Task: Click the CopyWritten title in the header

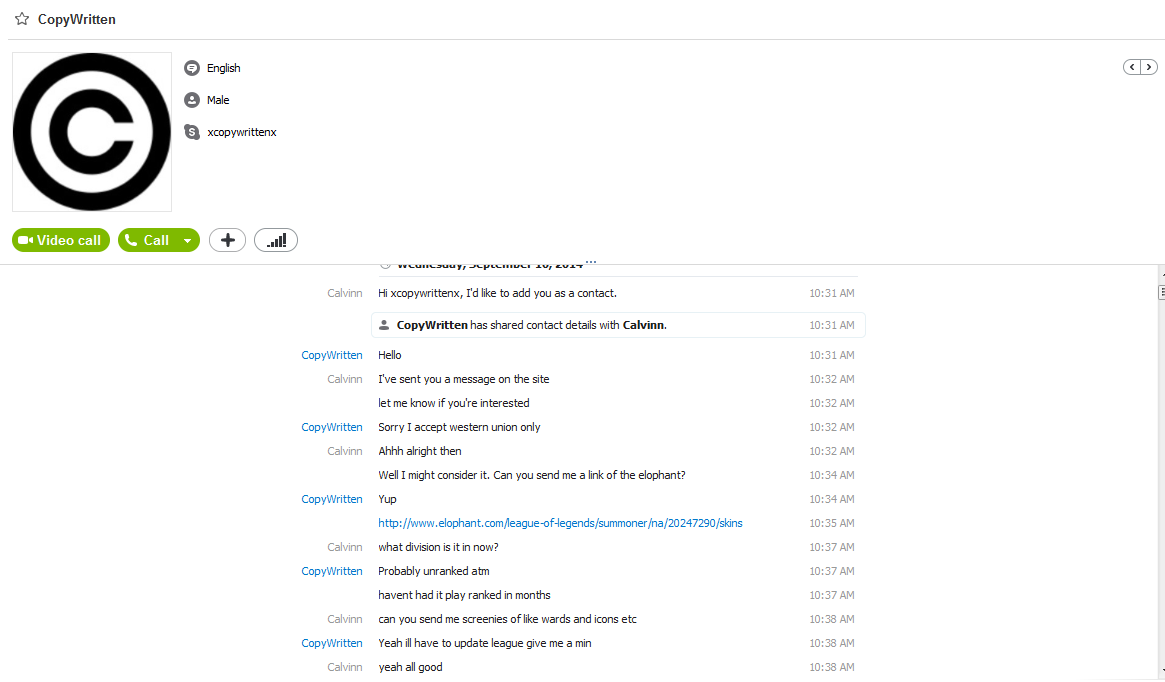Action: 77,19
